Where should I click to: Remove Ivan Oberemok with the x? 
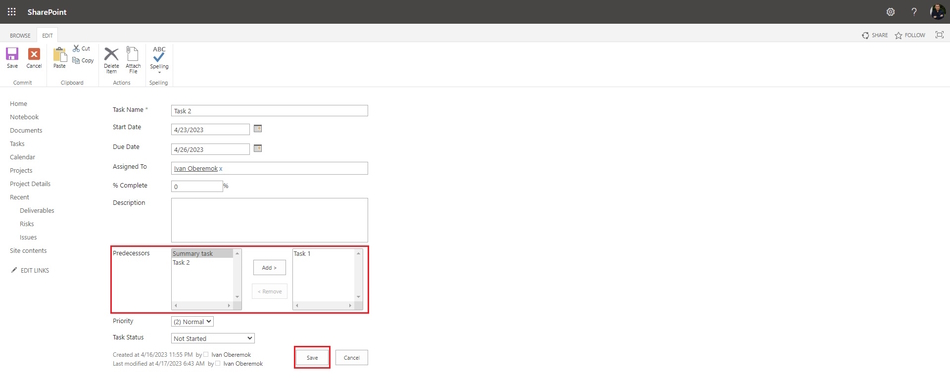(x=221, y=168)
